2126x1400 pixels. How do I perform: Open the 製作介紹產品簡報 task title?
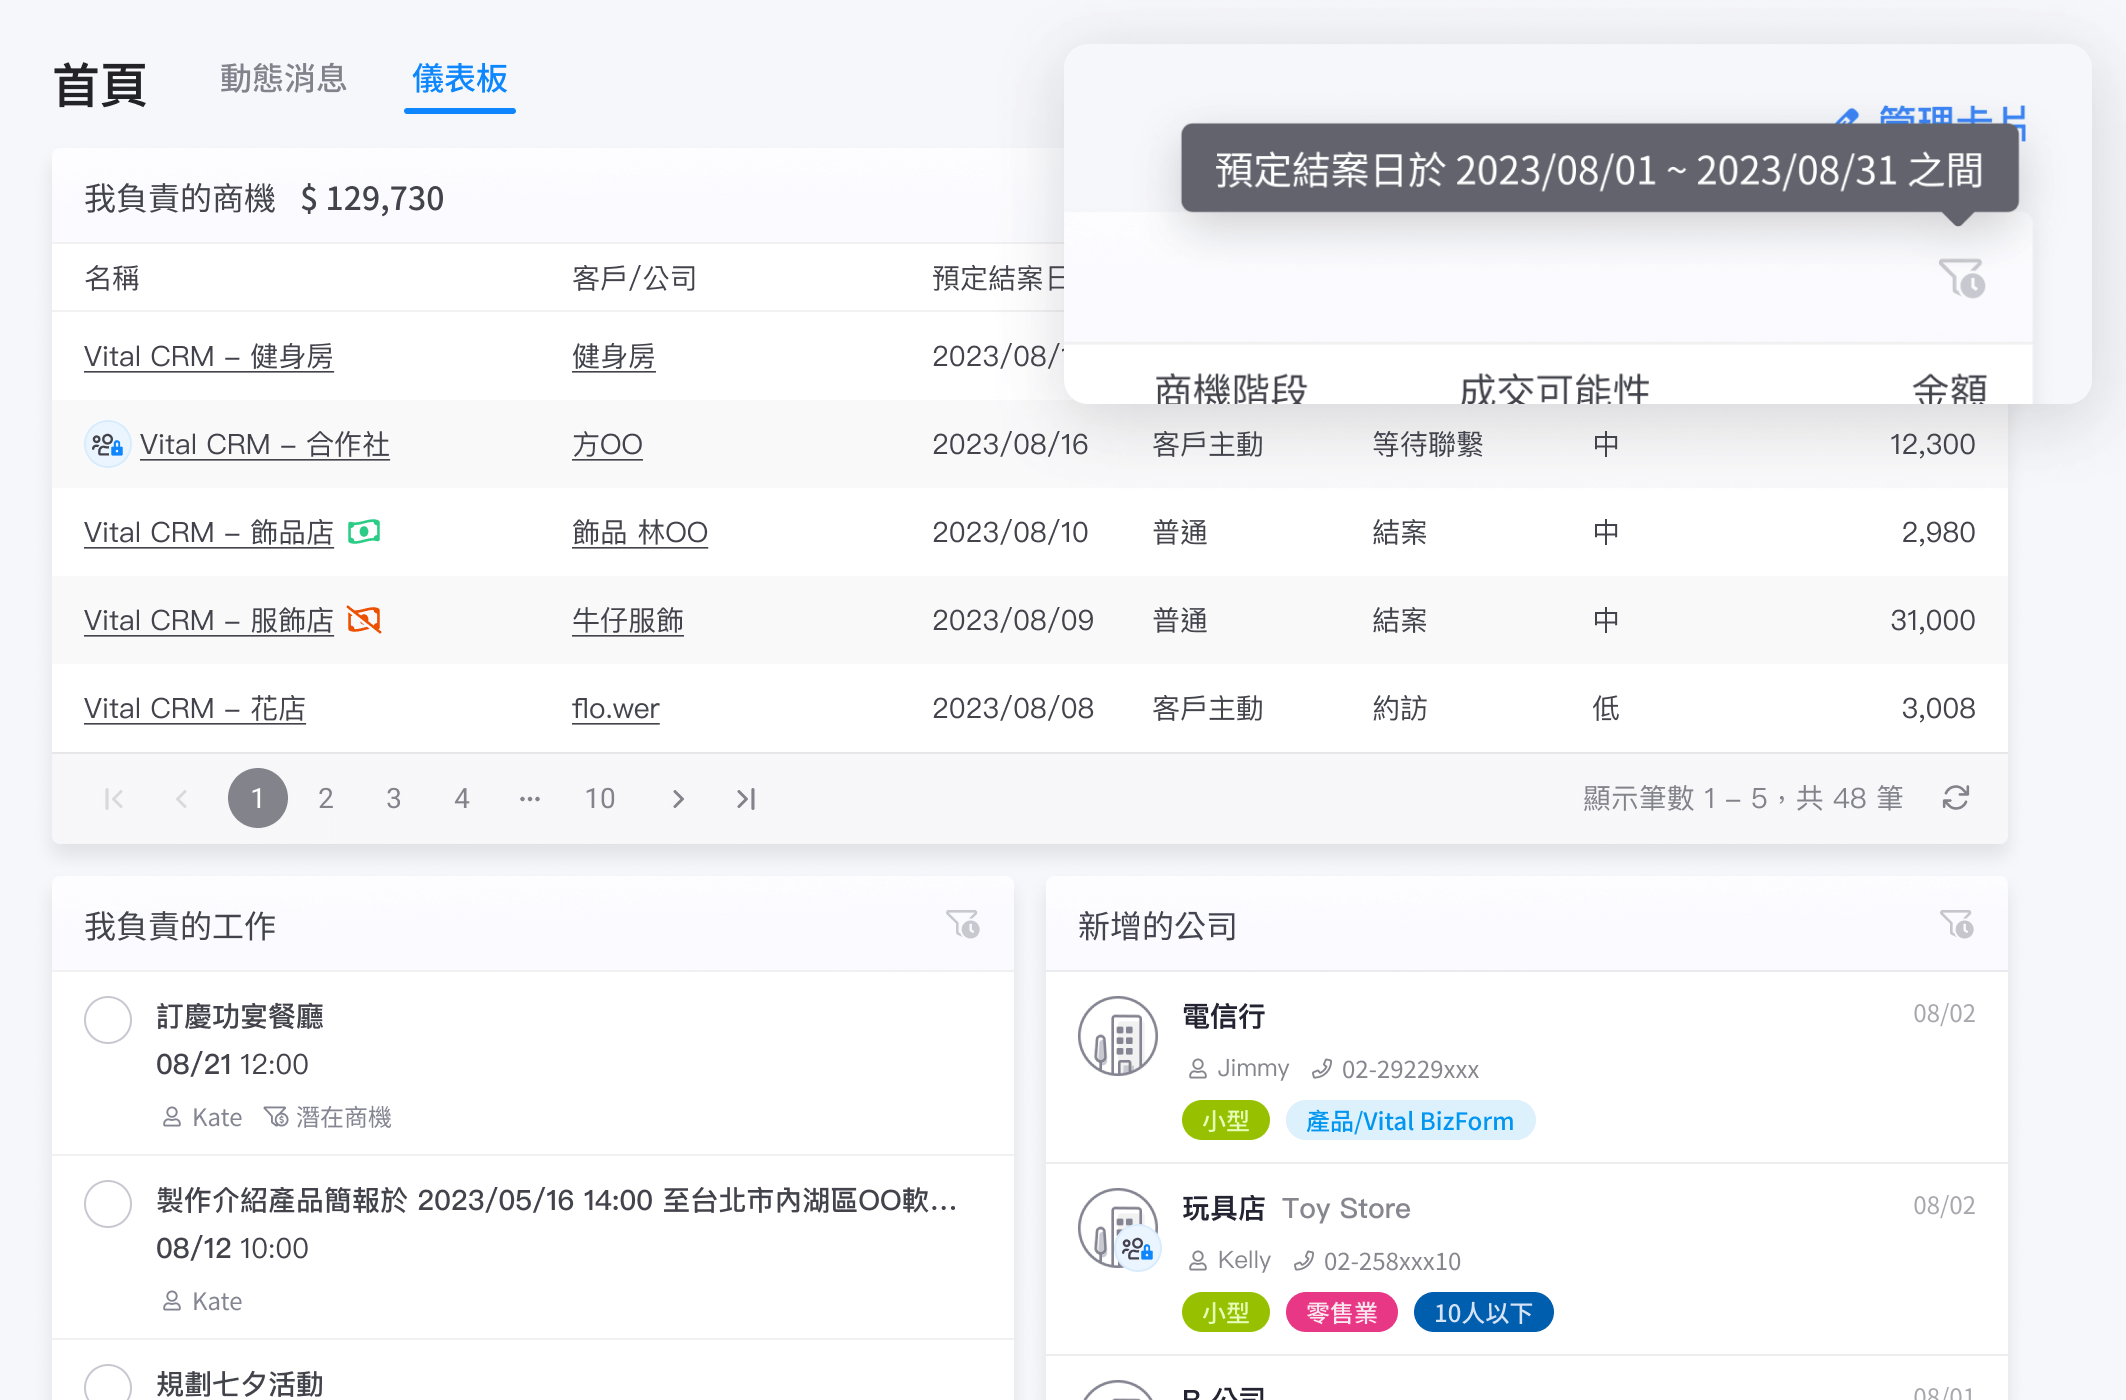pos(556,1200)
